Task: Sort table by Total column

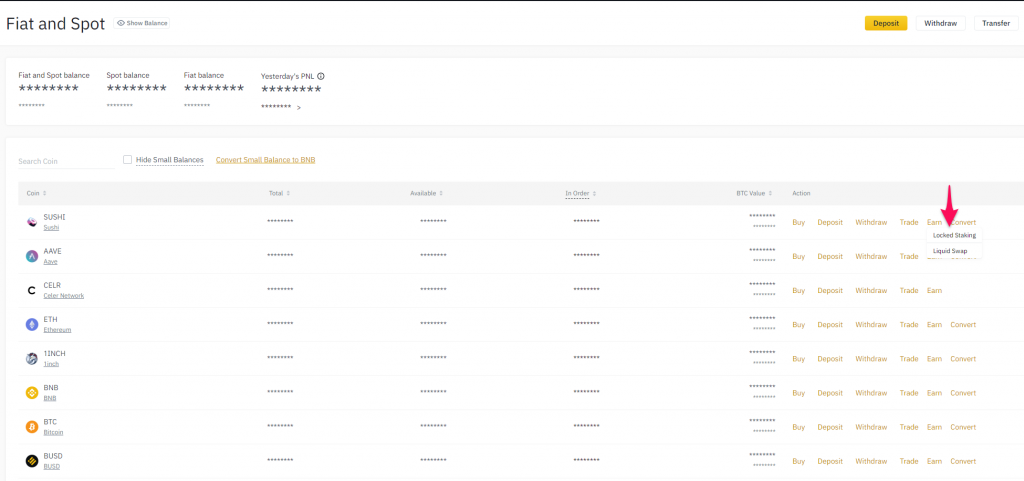Action: [x=280, y=193]
